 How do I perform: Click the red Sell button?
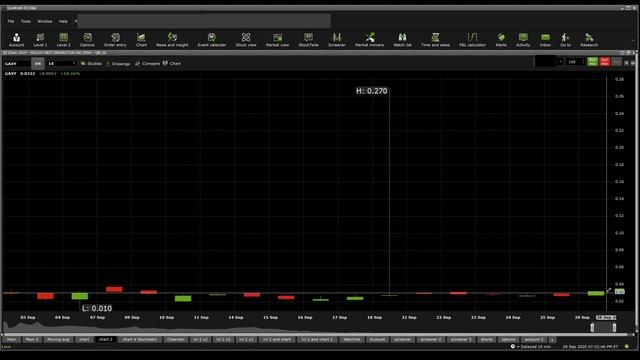tap(604, 62)
